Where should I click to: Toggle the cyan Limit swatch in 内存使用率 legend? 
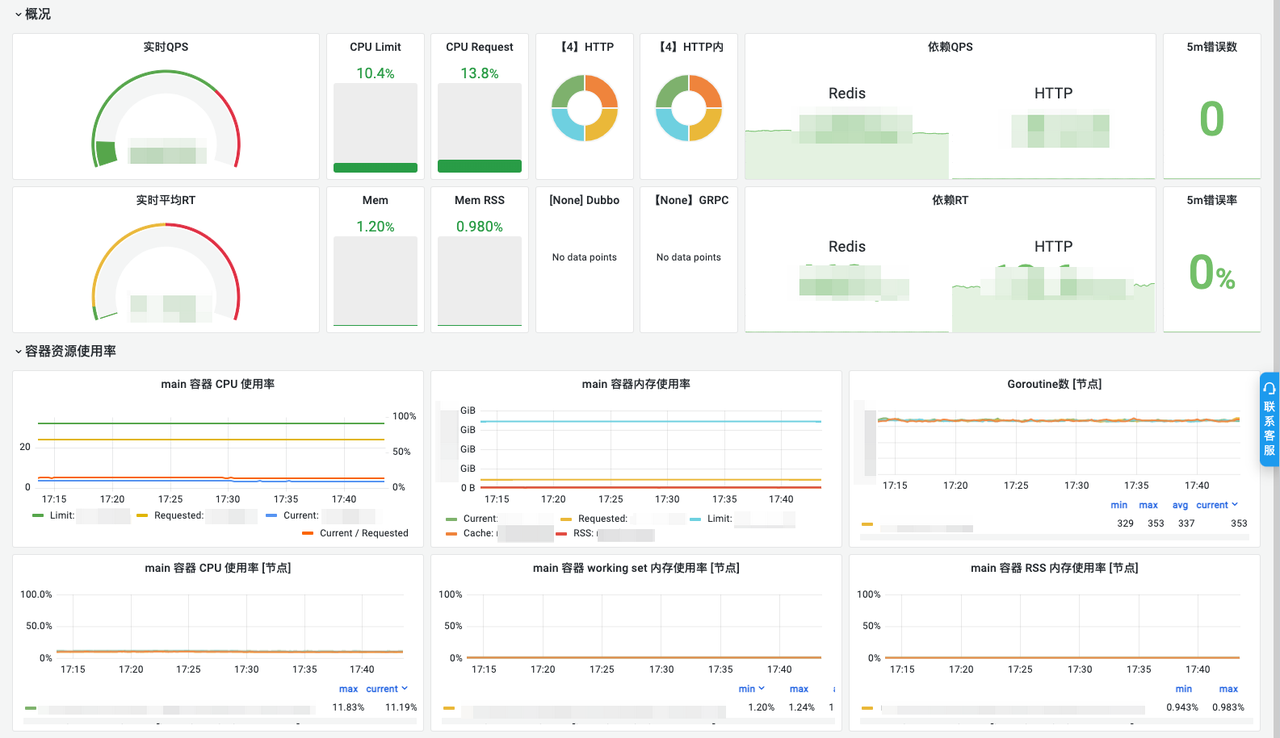pyautogui.click(x=695, y=519)
